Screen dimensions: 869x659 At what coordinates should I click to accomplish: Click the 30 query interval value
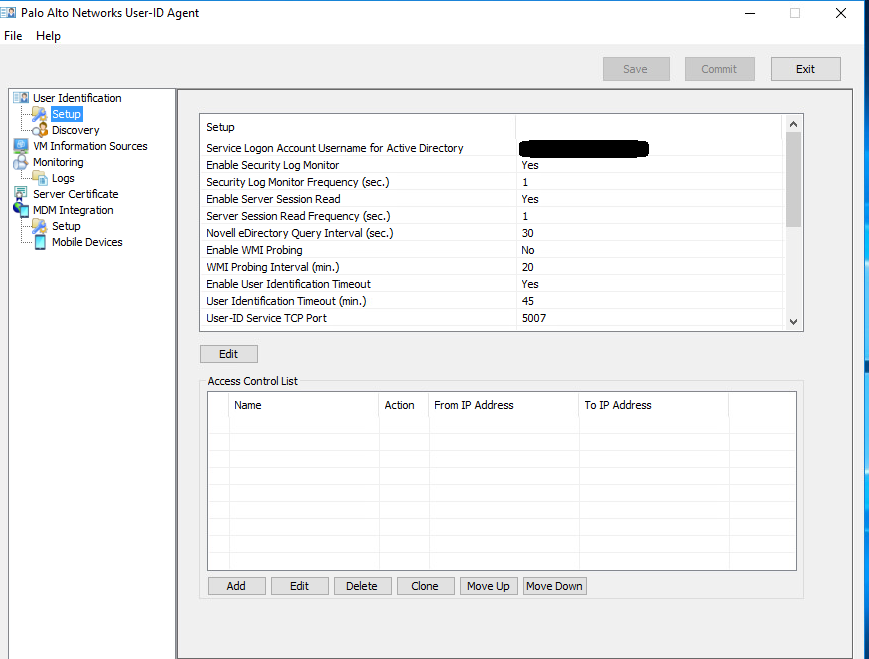[528, 233]
